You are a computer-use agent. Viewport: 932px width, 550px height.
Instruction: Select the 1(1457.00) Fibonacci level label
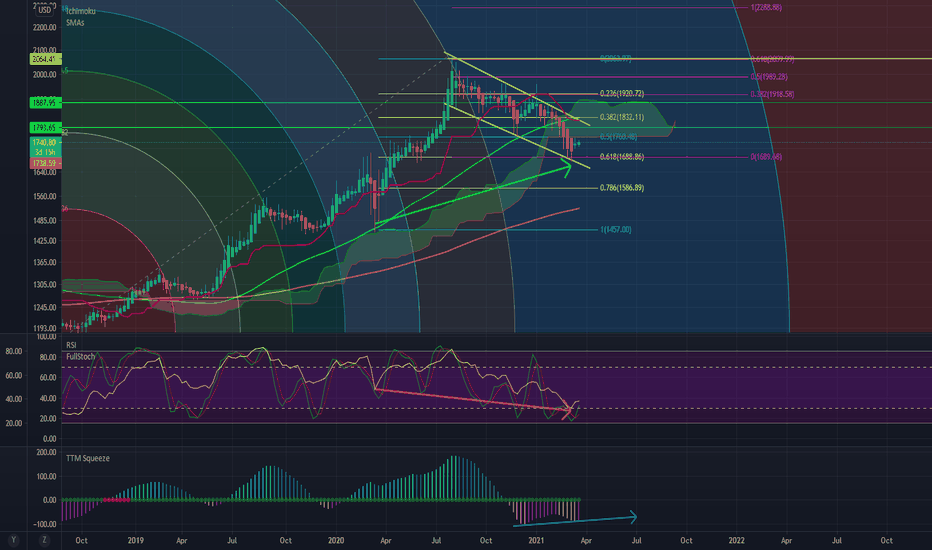tap(616, 230)
